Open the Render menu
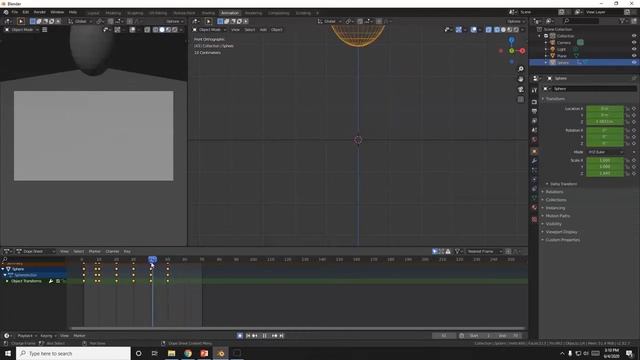Screen dimensions: 640x360 [x=40, y=12]
